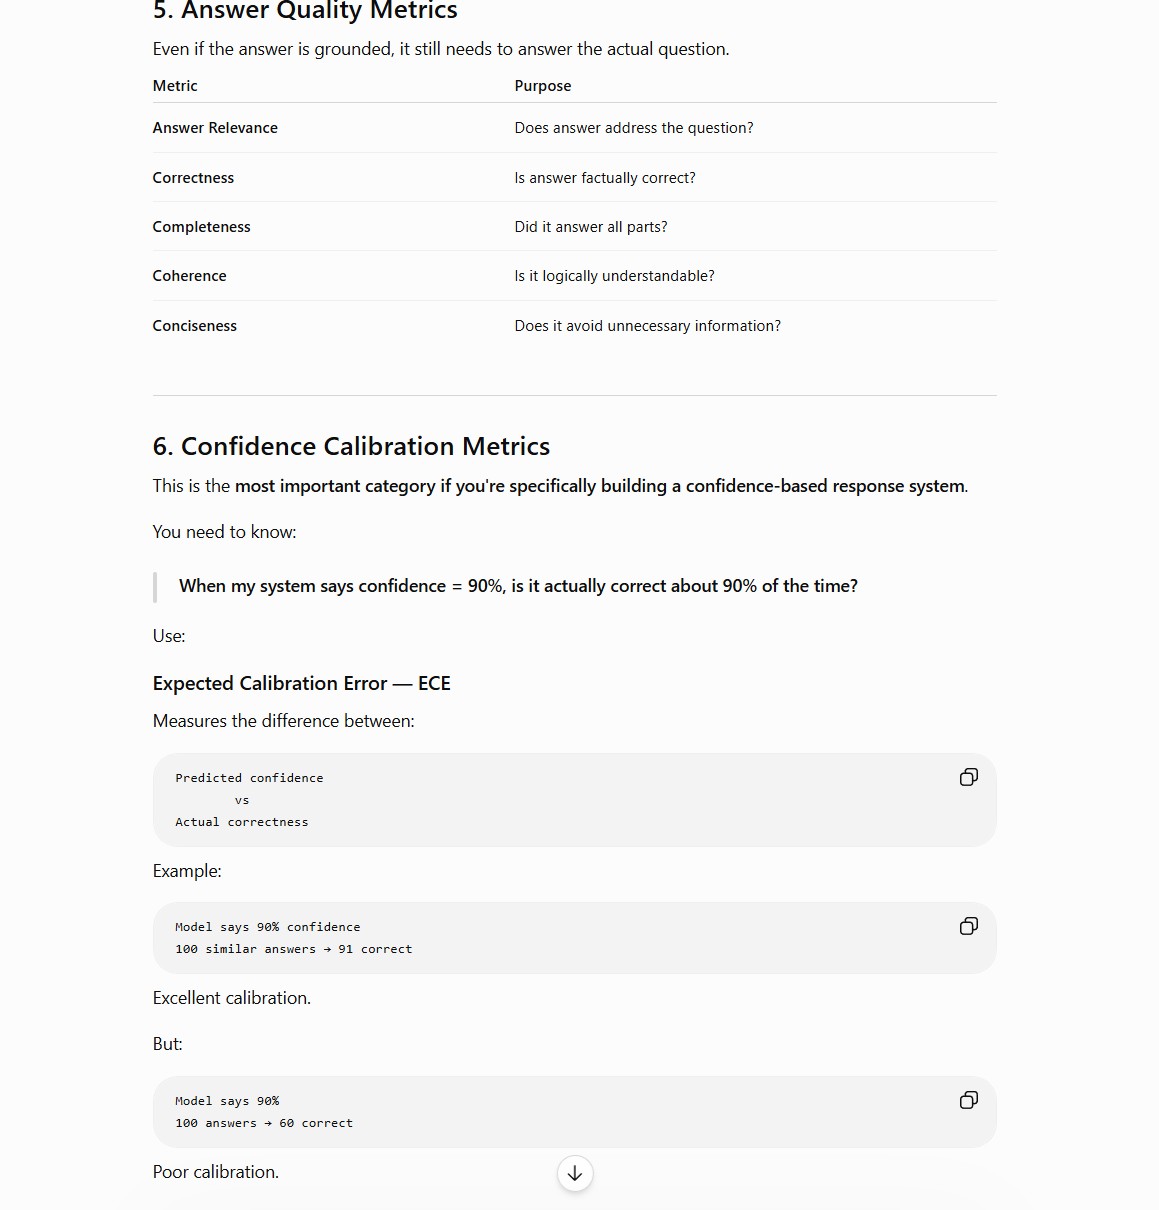1159x1210 pixels.
Task: Click the Completeness metric name
Action: pos(201,227)
